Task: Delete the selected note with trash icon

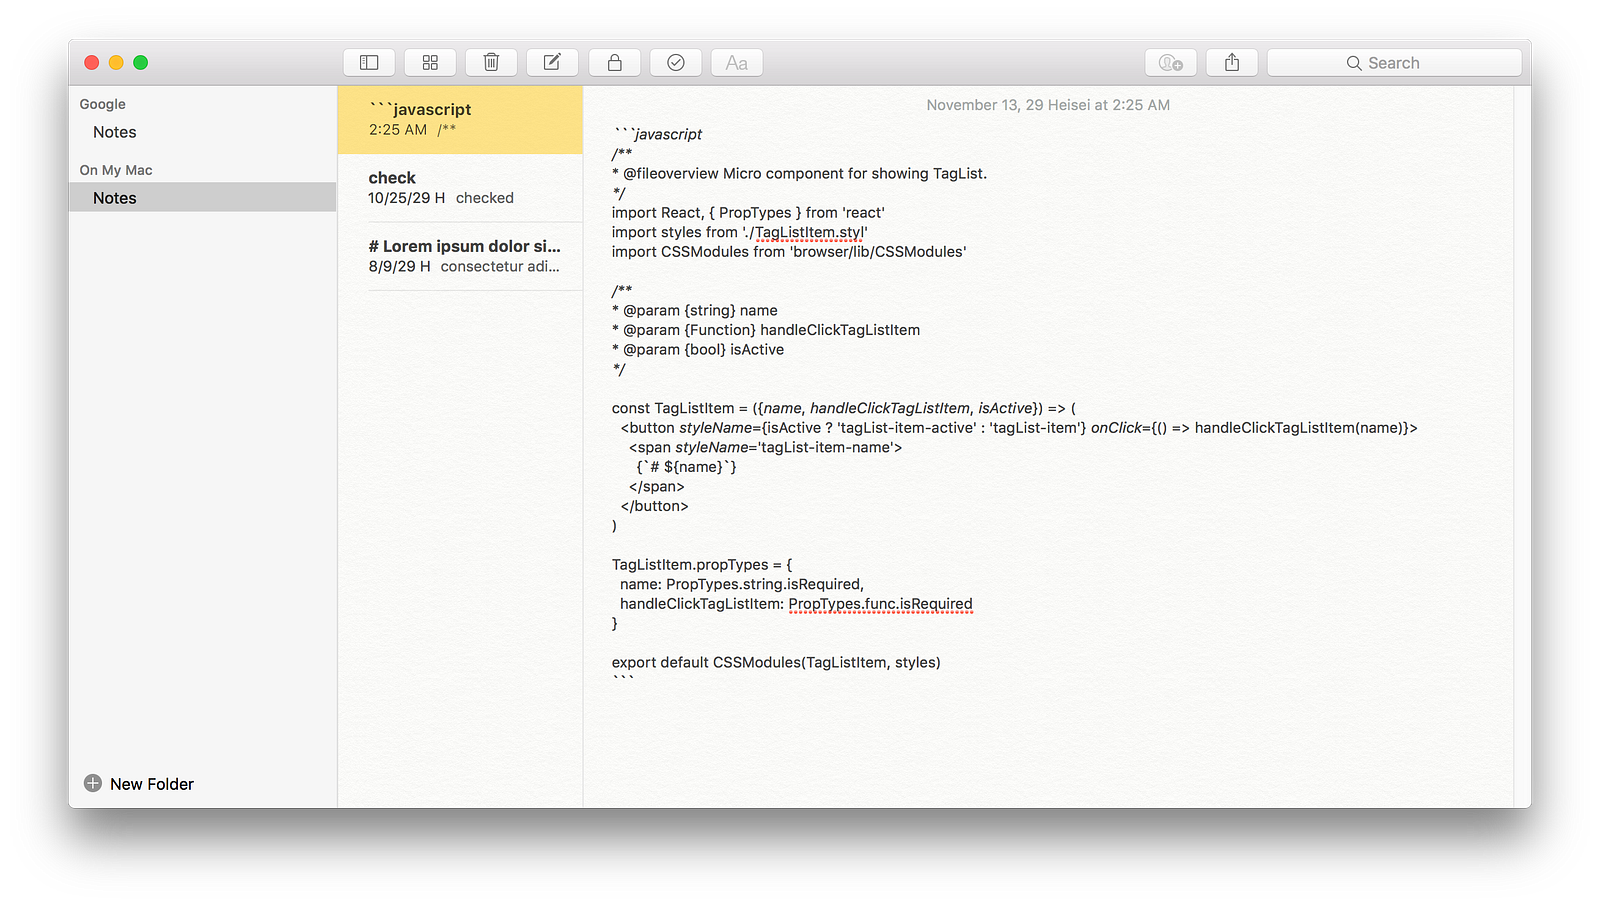Action: point(491,63)
